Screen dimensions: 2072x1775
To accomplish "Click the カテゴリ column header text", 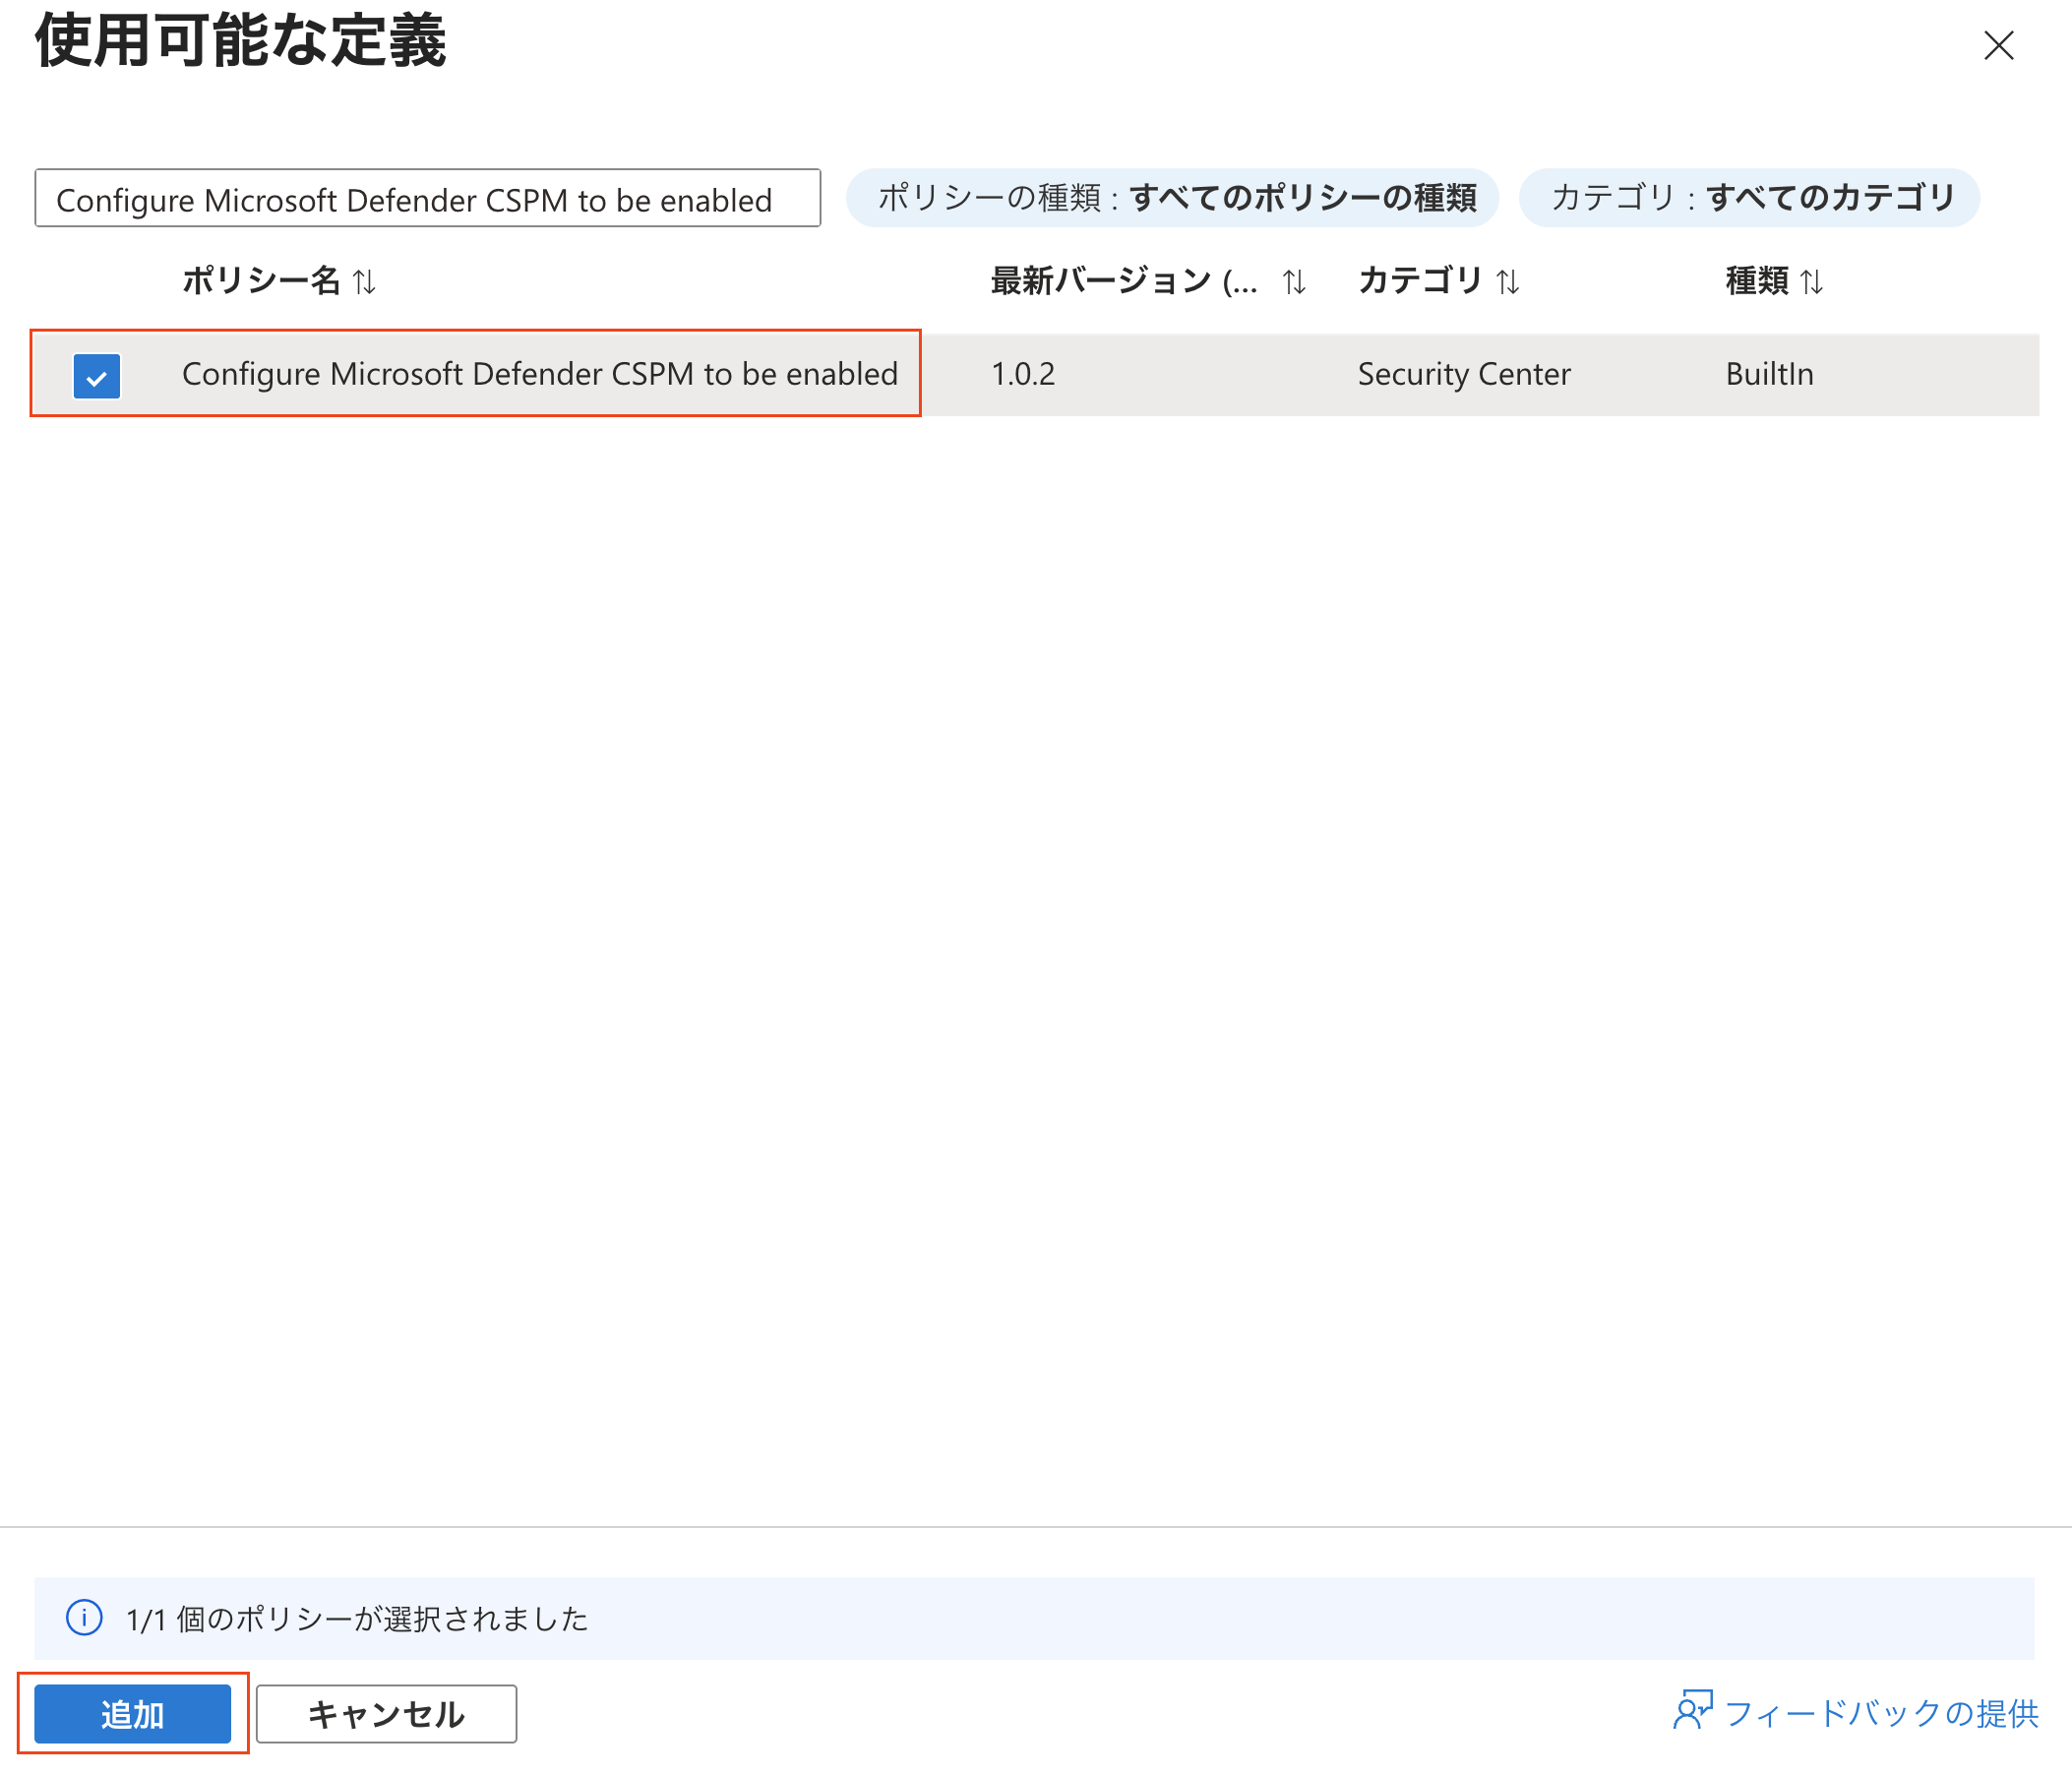I will (1420, 281).
